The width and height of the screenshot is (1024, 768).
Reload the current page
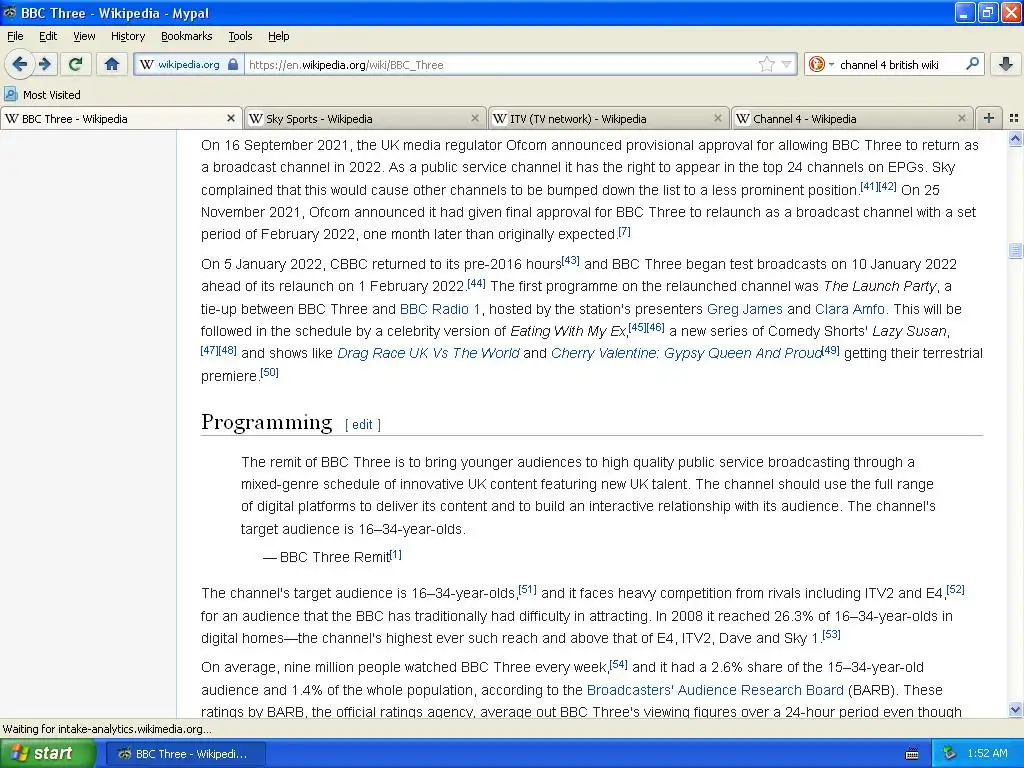pyautogui.click(x=76, y=64)
